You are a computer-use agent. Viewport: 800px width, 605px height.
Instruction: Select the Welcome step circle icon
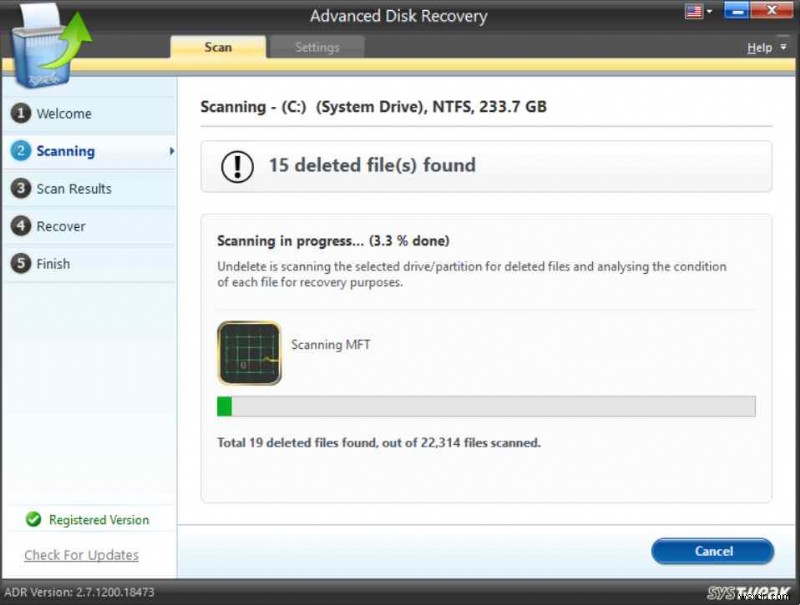(x=22, y=113)
